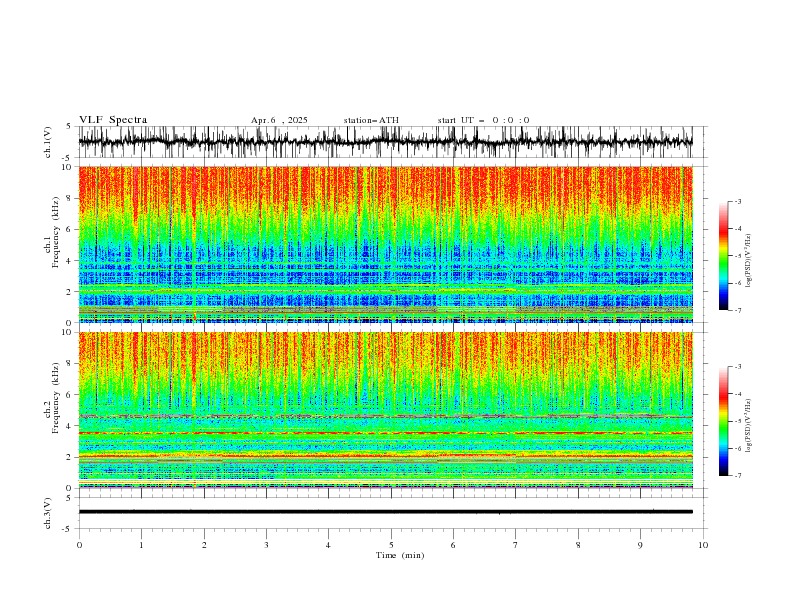The image size is (792, 612).
Task: Click the time axis tick label "1"
Action: point(141,545)
